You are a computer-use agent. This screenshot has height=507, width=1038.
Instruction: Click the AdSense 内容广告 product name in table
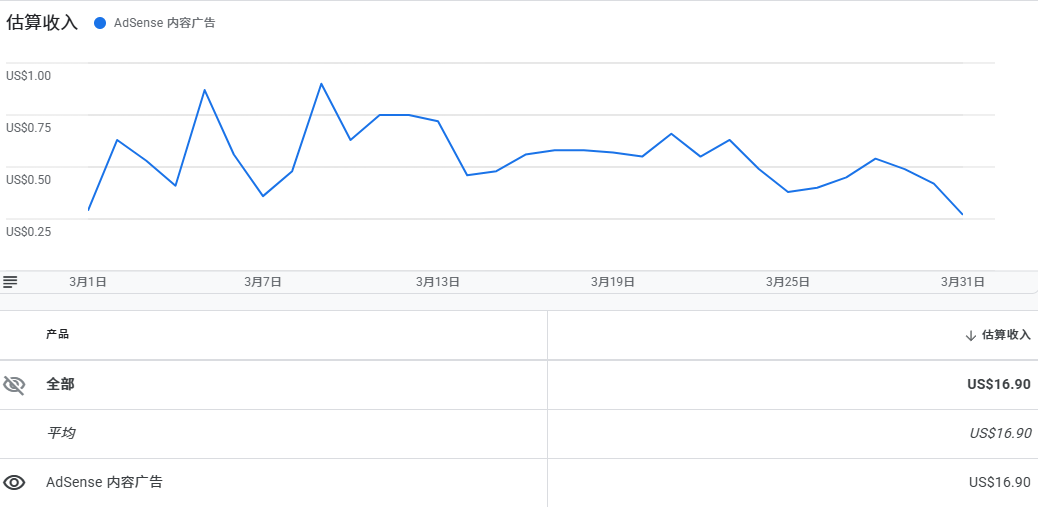(x=104, y=482)
